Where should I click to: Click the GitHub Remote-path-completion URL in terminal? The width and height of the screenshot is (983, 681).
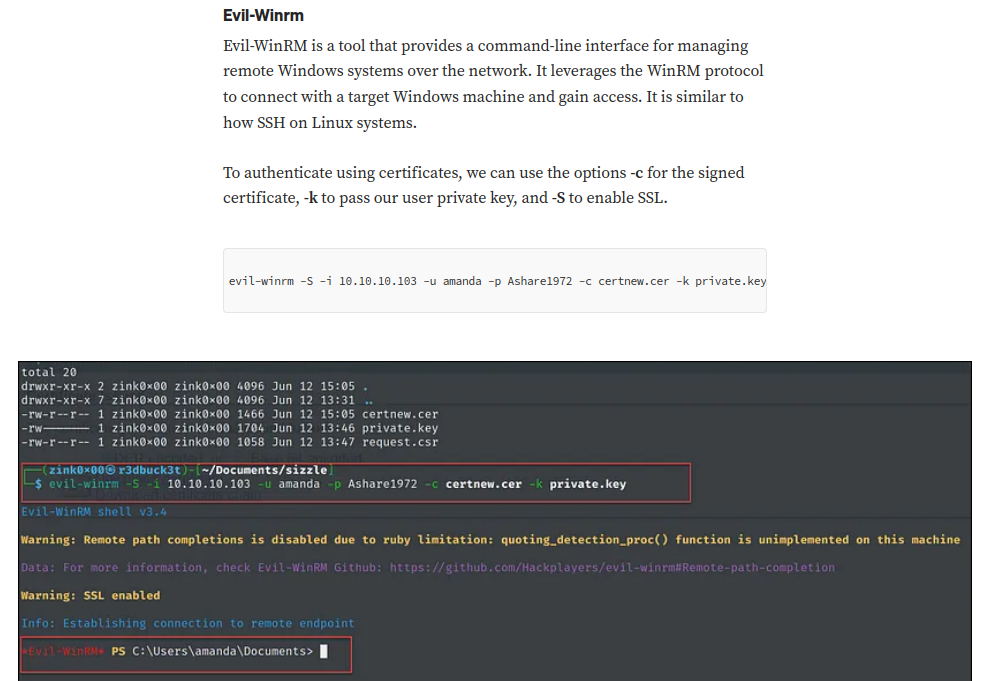point(612,568)
